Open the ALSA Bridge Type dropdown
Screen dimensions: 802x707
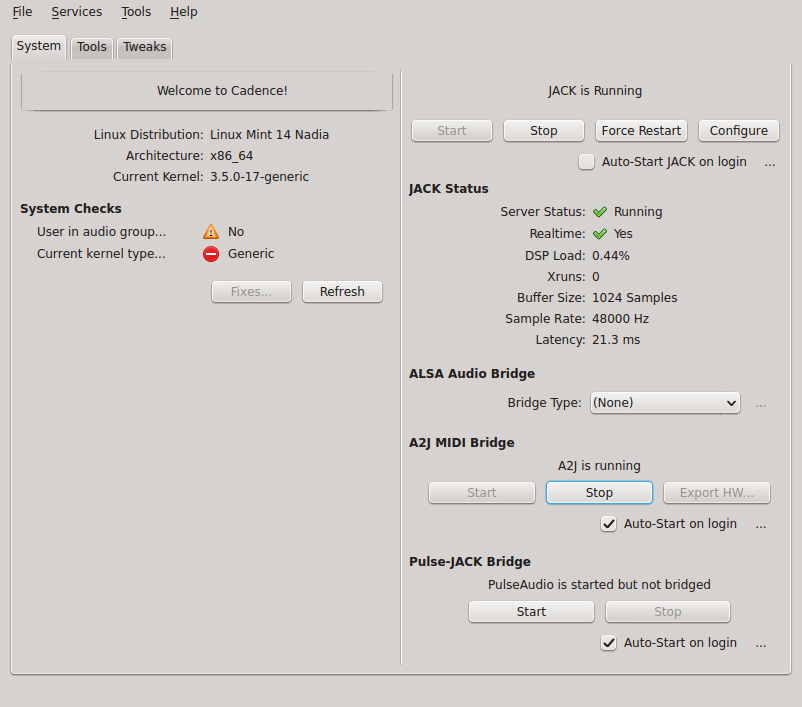coord(665,403)
